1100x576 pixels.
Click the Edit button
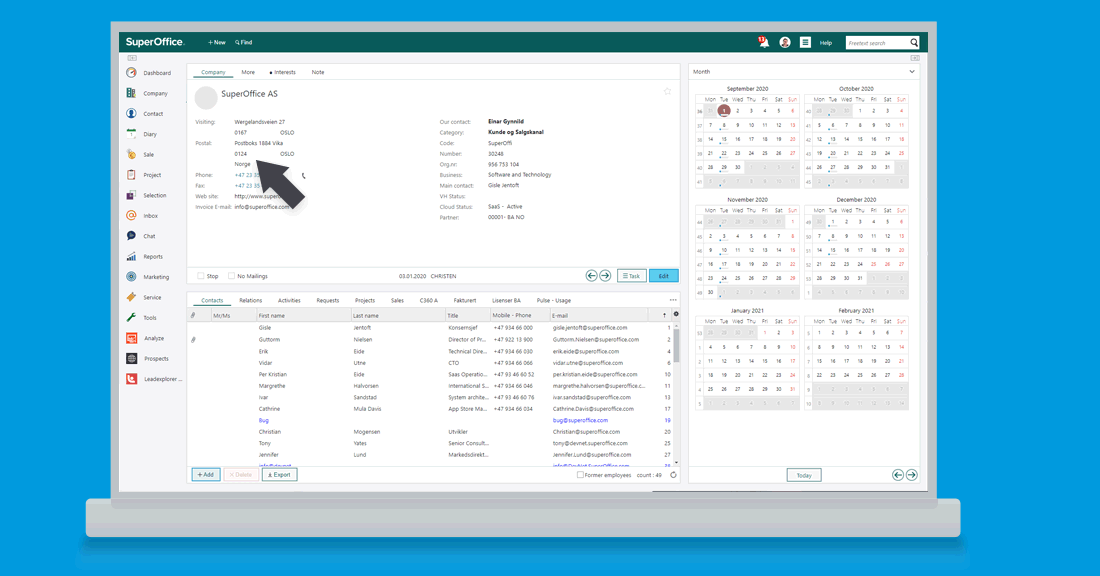pyautogui.click(x=665, y=276)
